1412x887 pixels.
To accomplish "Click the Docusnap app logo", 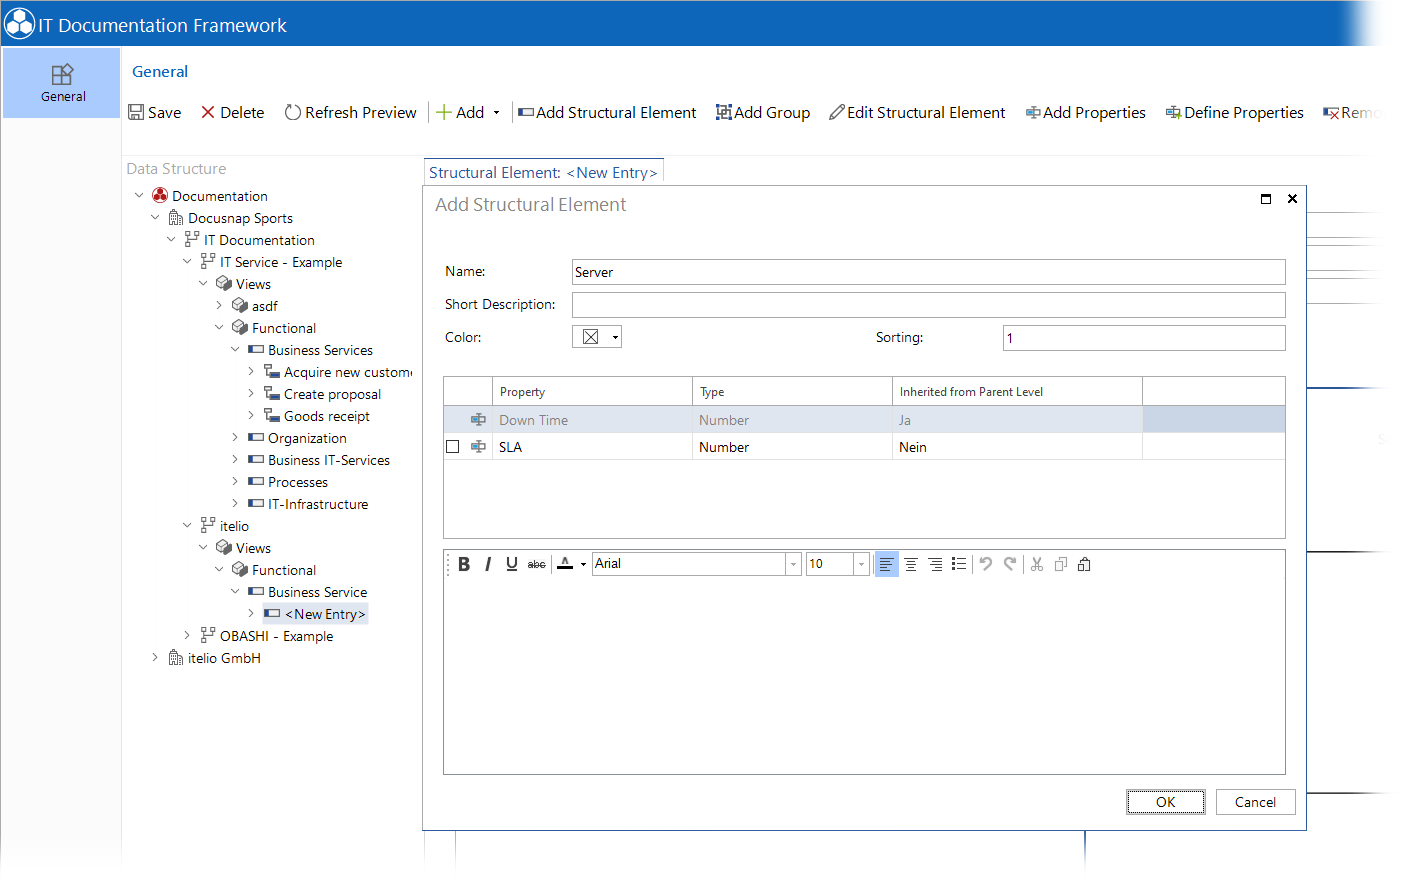I will pyautogui.click(x=19, y=24).
